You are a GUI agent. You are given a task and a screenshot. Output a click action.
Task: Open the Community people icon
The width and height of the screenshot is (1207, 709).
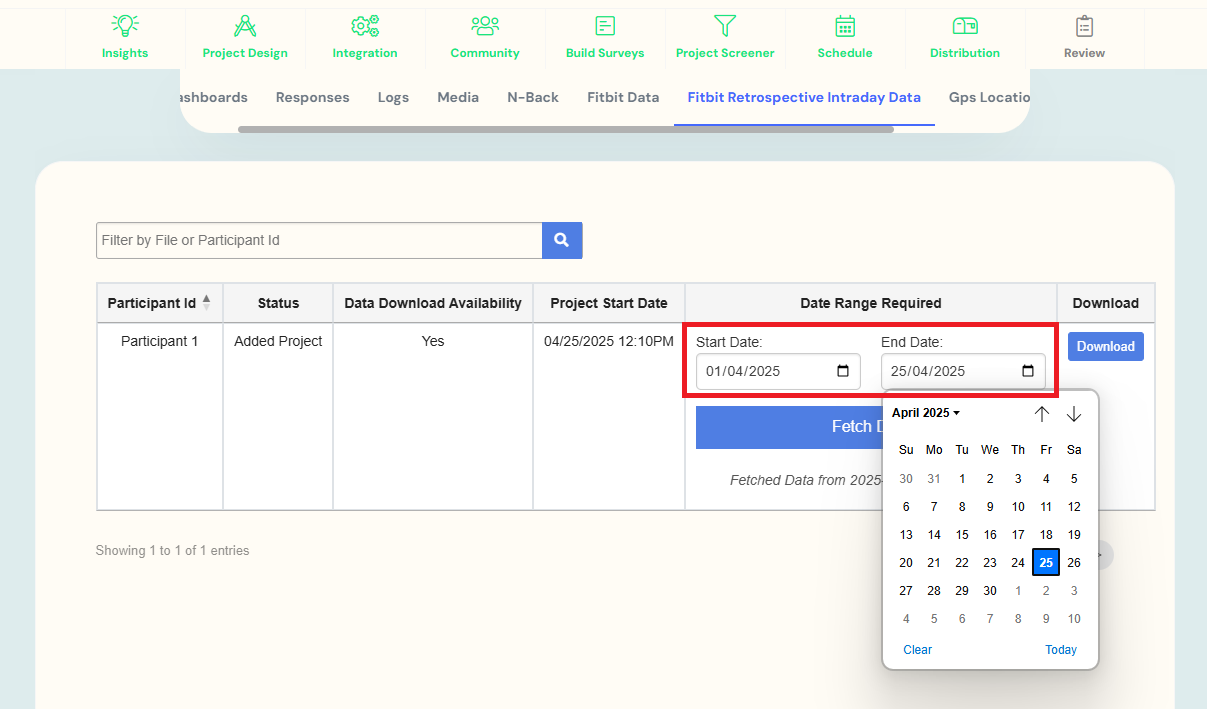(485, 26)
